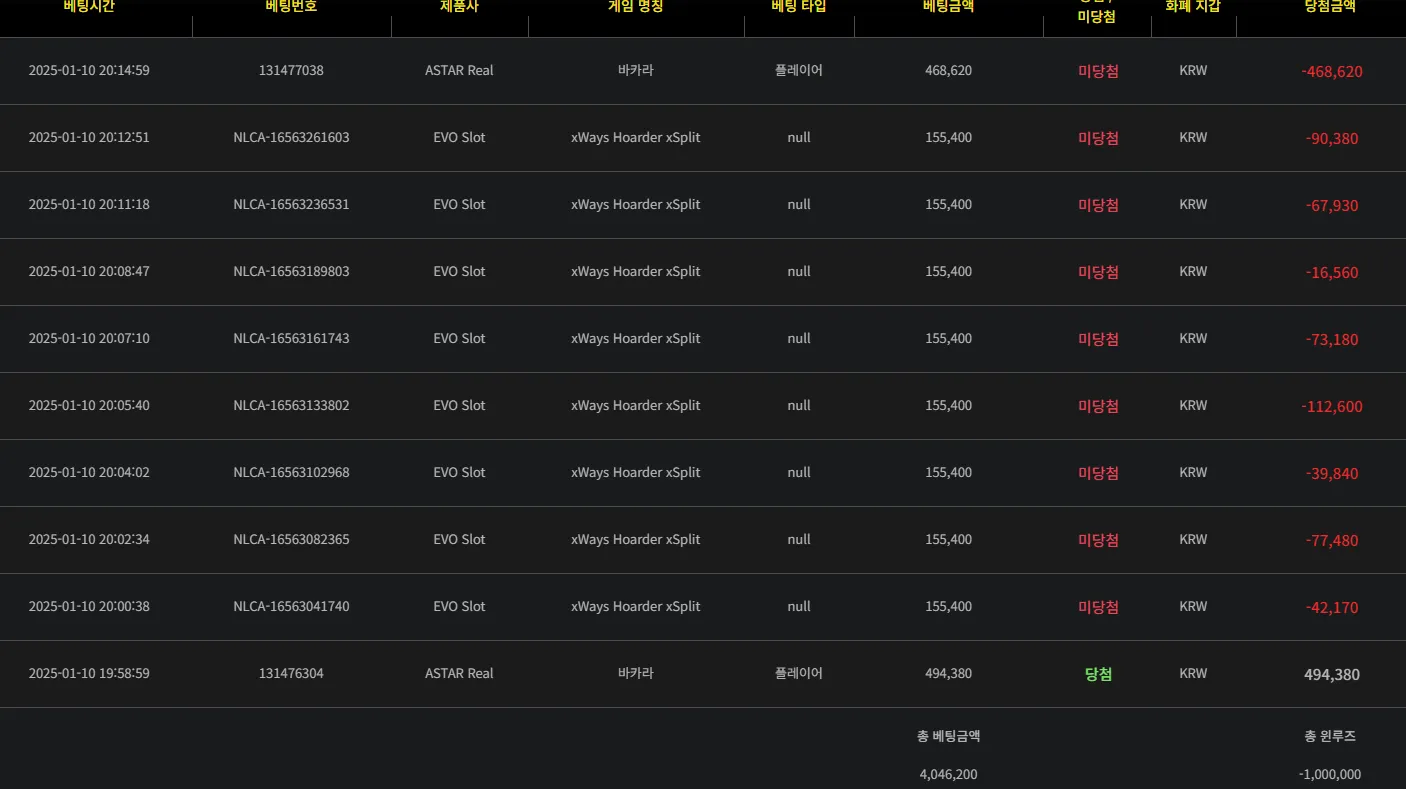This screenshot has height=789, width=1406.
Task: Select bet number NLCA-16563102968
Action: point(291,473)
